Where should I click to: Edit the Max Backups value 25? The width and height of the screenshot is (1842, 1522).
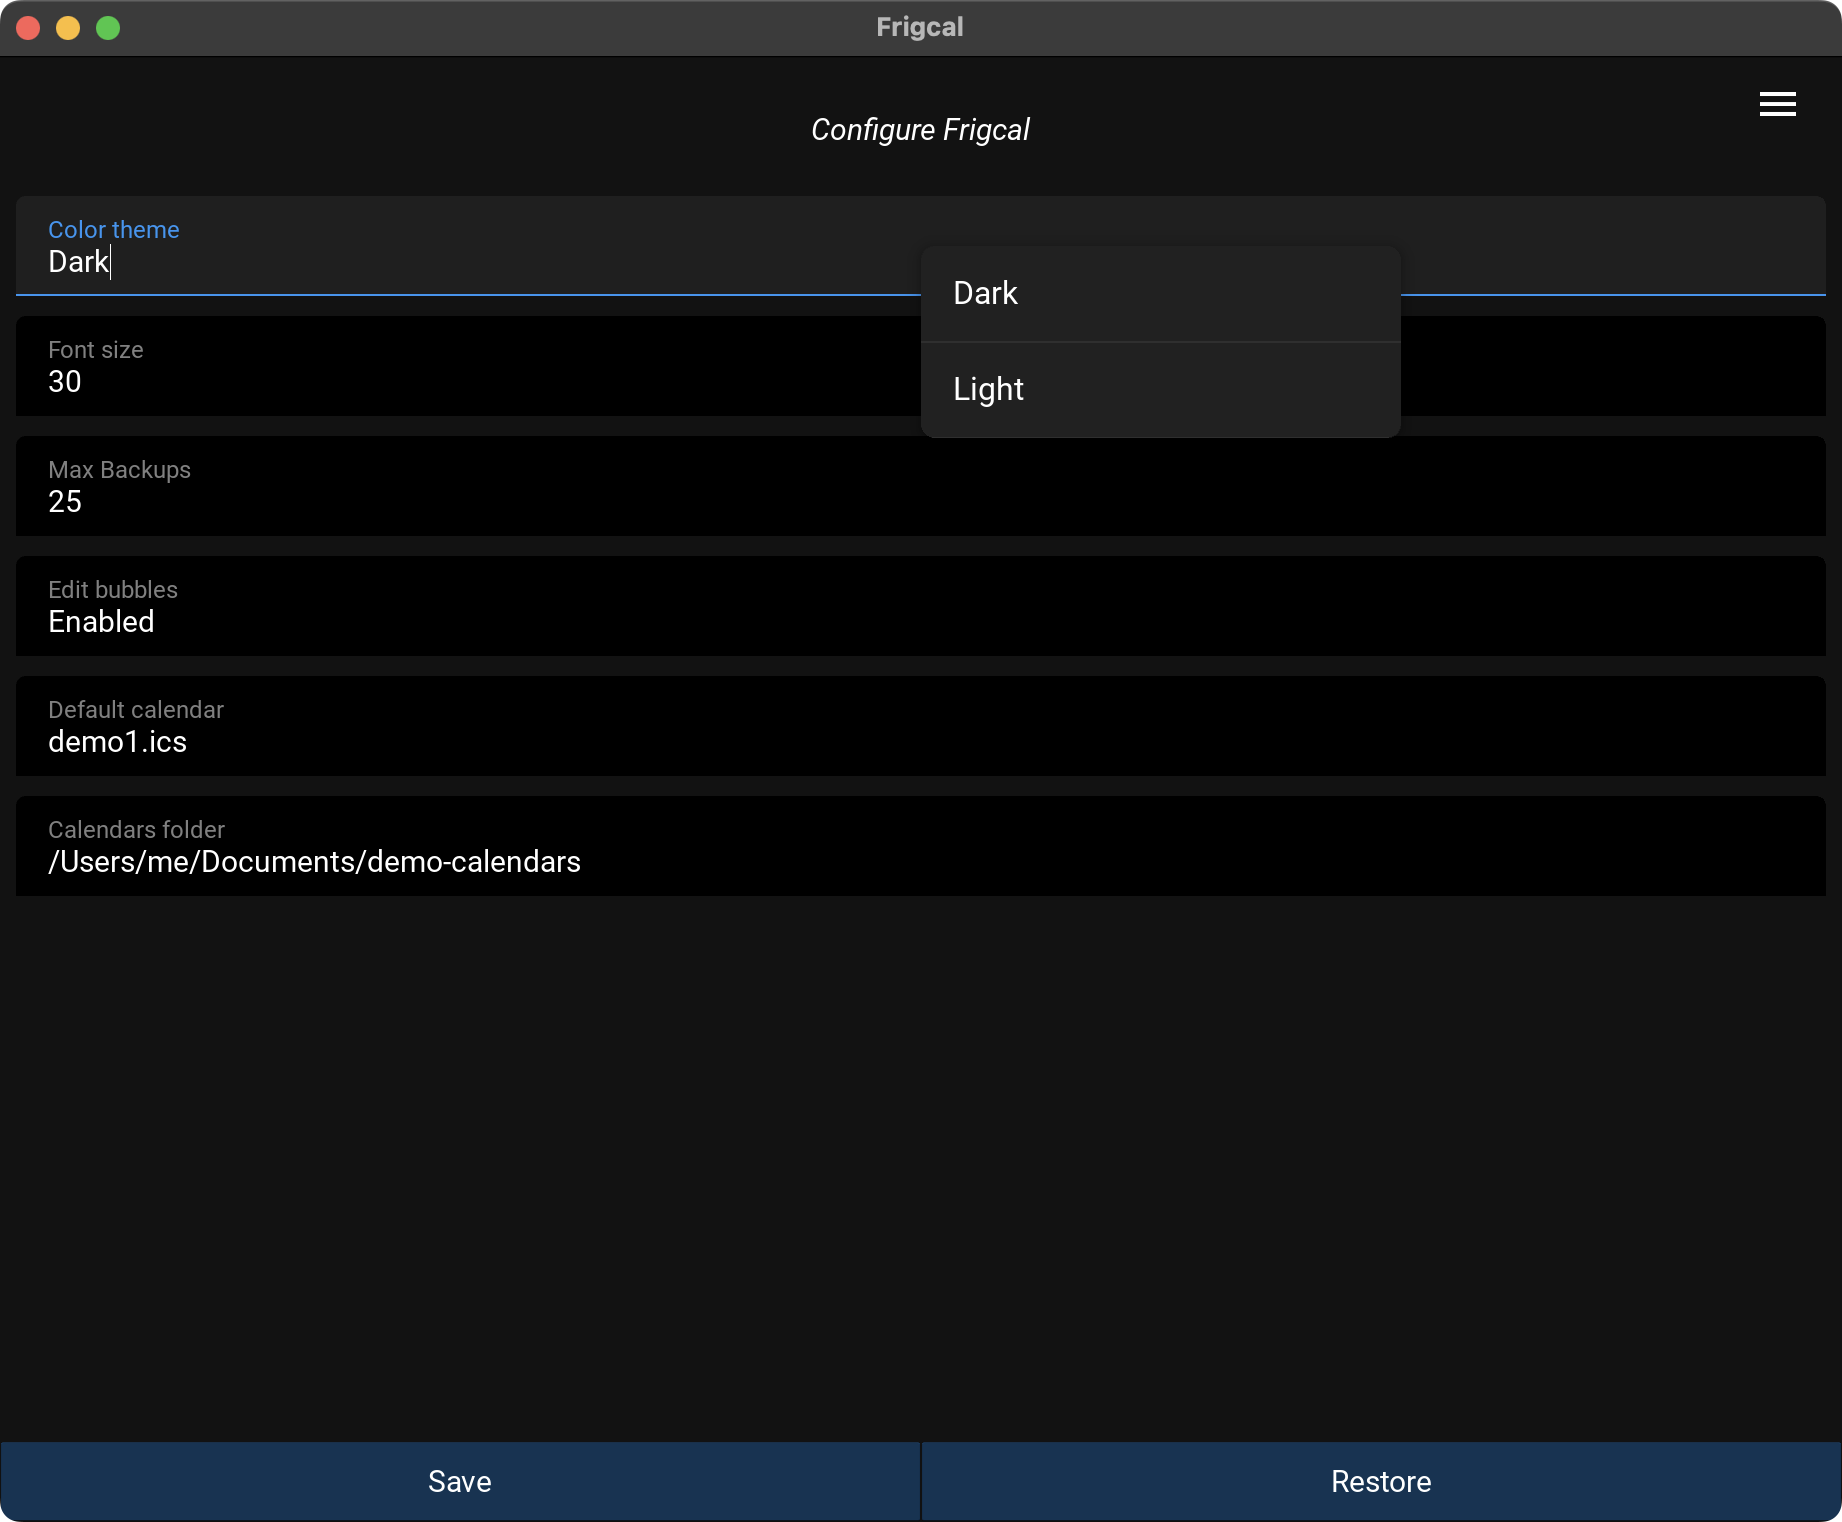pyautogui.click(x=65, y=502)
